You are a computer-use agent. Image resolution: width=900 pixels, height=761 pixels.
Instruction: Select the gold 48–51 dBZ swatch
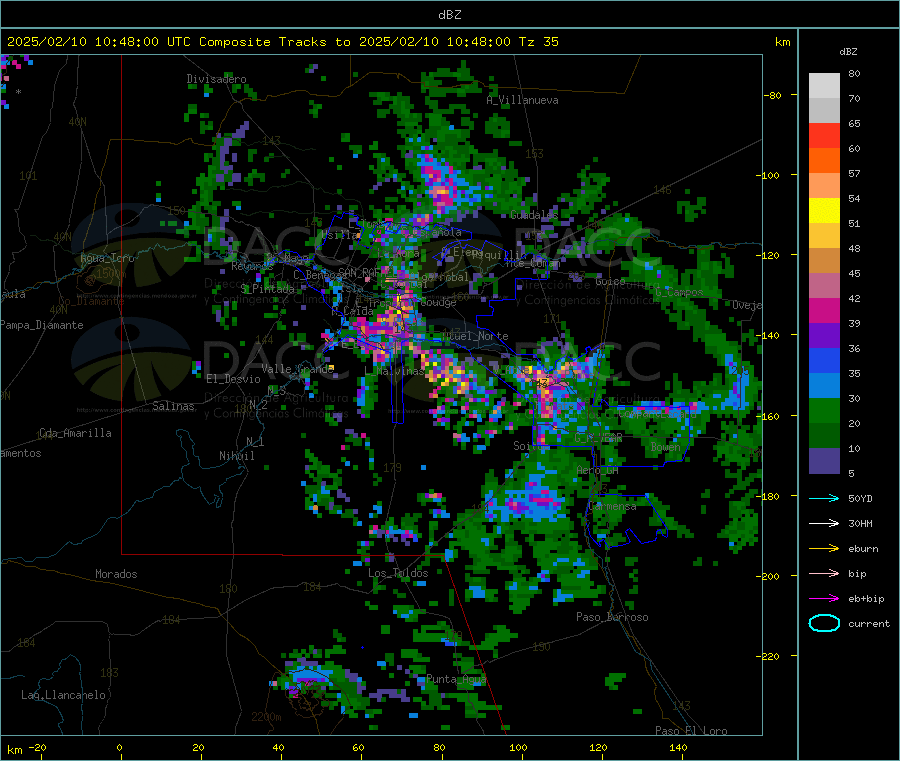pyautogui.click(x=824, y=235)
